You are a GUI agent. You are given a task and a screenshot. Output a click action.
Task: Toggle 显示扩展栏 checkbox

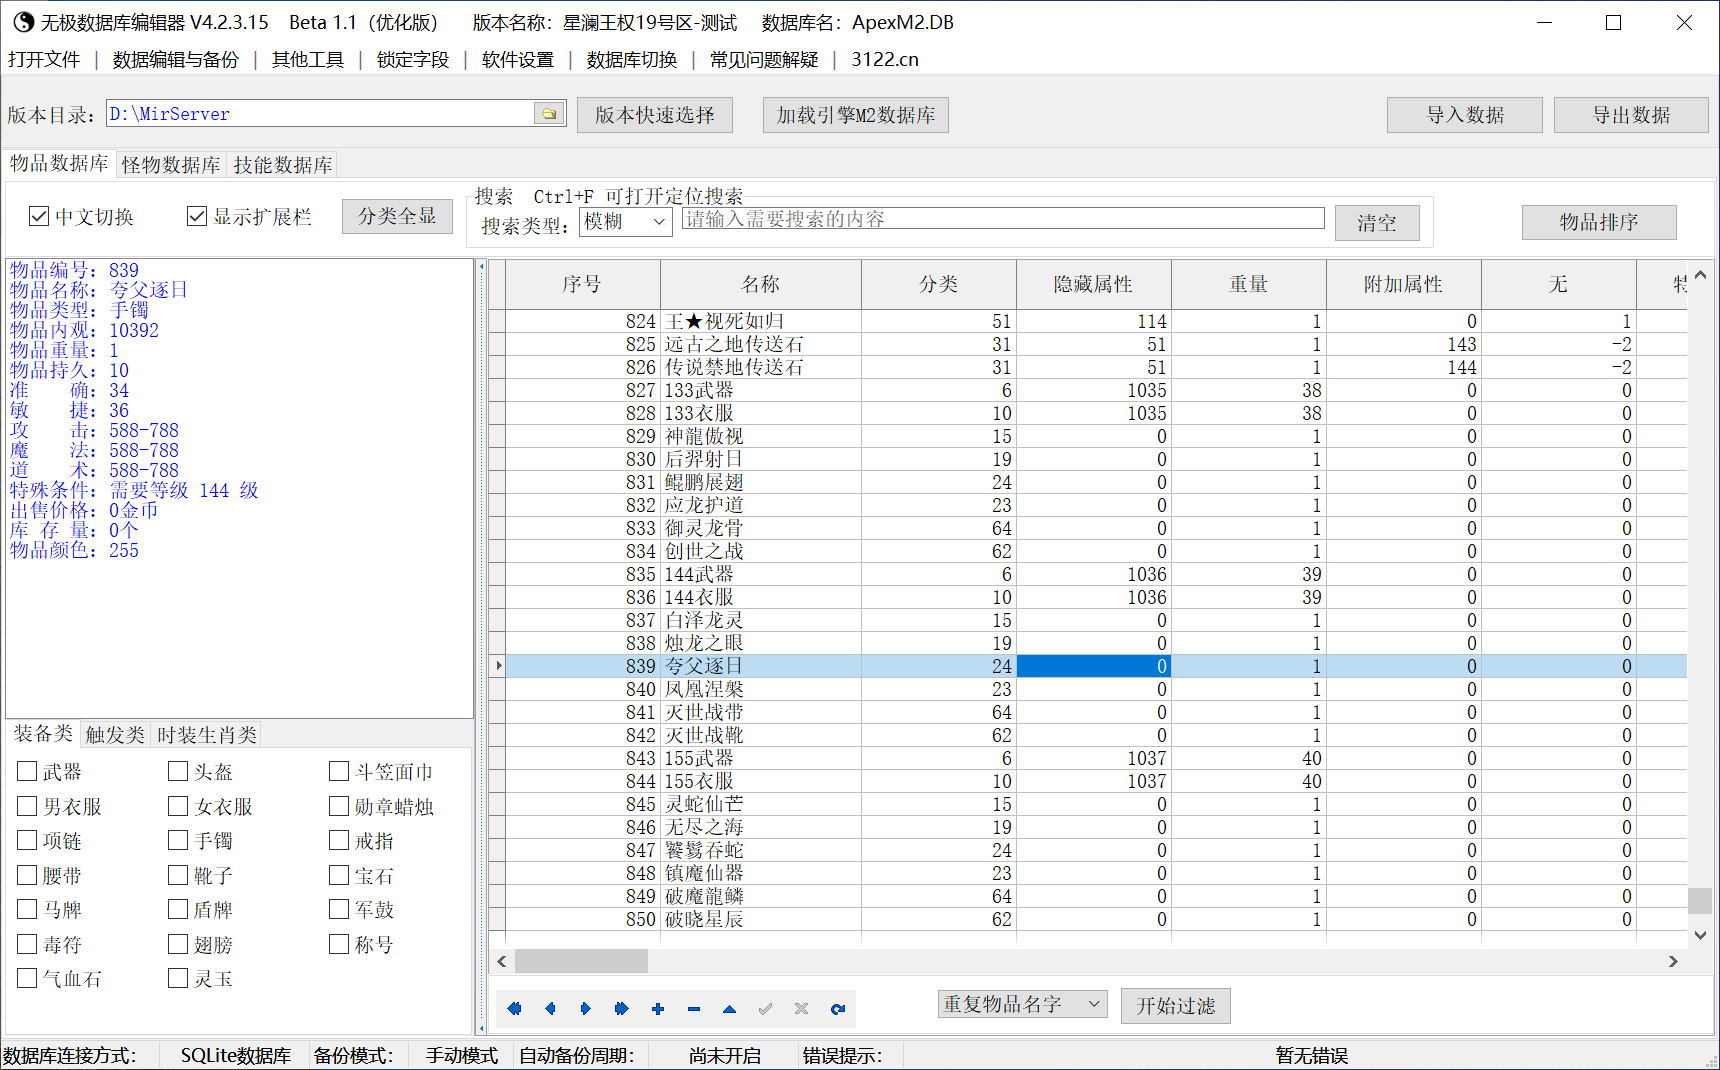tap(197, 216)
